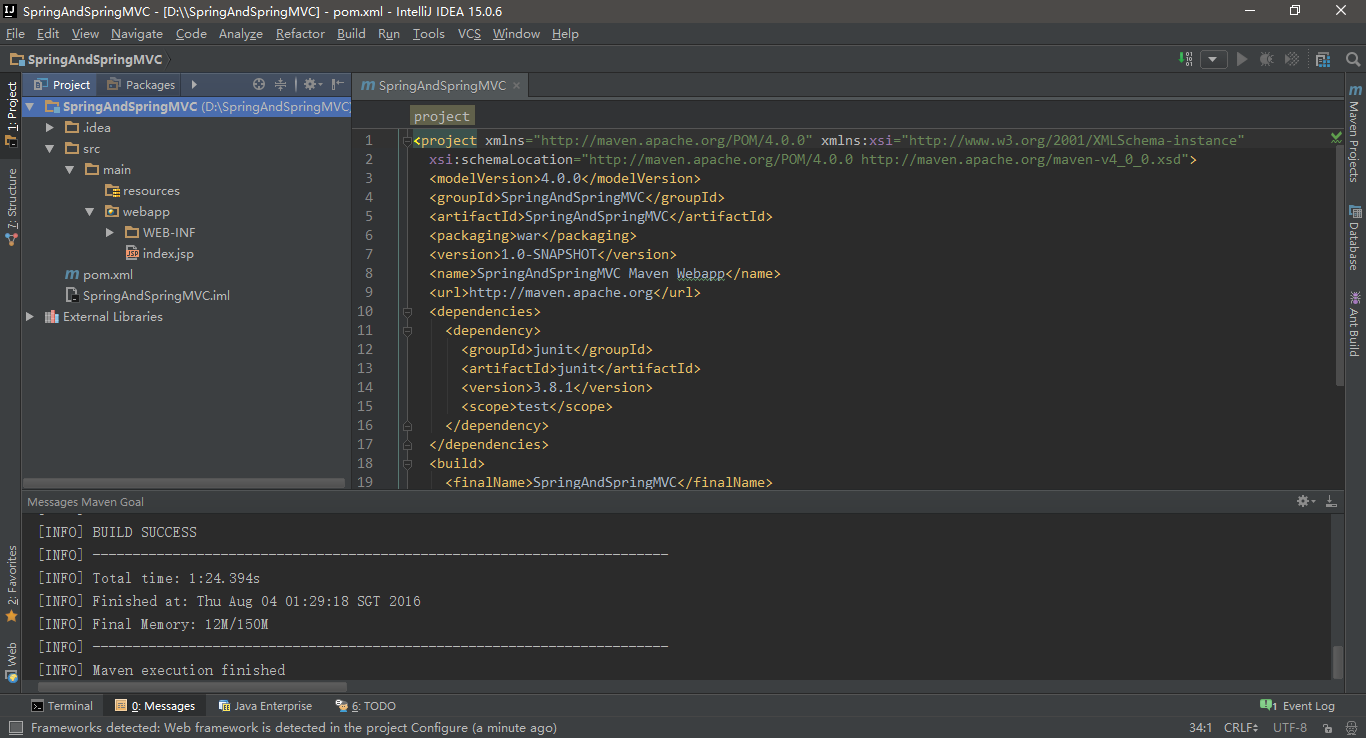Image resolution: width=1366 pixels, height=738 pixels.
Task: Expand the WEB-INF folder
Action: point(110,232)
